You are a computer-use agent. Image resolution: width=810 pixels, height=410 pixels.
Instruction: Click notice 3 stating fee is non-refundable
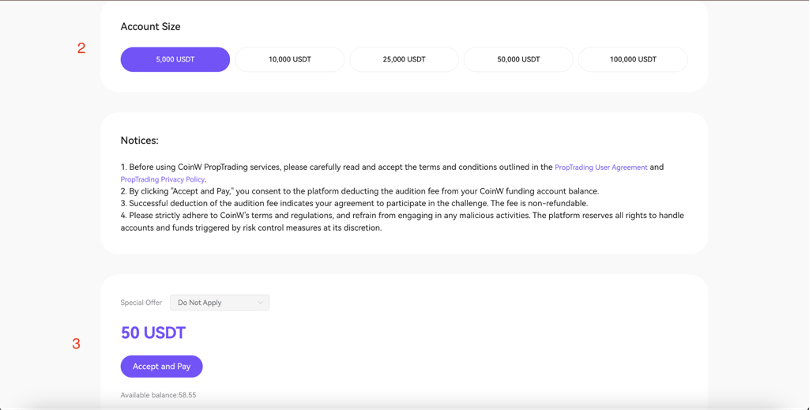click(x=355, y=203)
